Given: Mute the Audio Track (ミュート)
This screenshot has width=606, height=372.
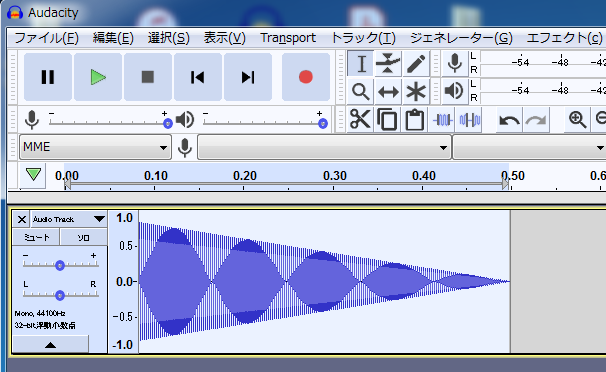Looking at the screenshot, I should [x=36, y=237].
